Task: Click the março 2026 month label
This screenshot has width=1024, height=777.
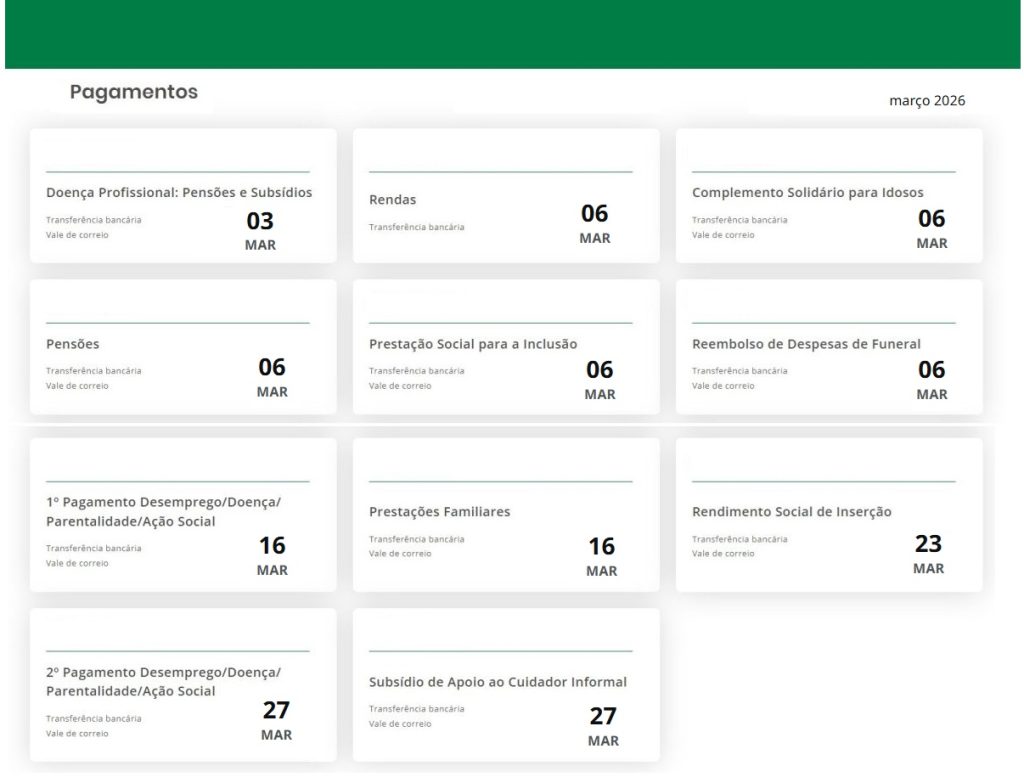Action: 926,101
